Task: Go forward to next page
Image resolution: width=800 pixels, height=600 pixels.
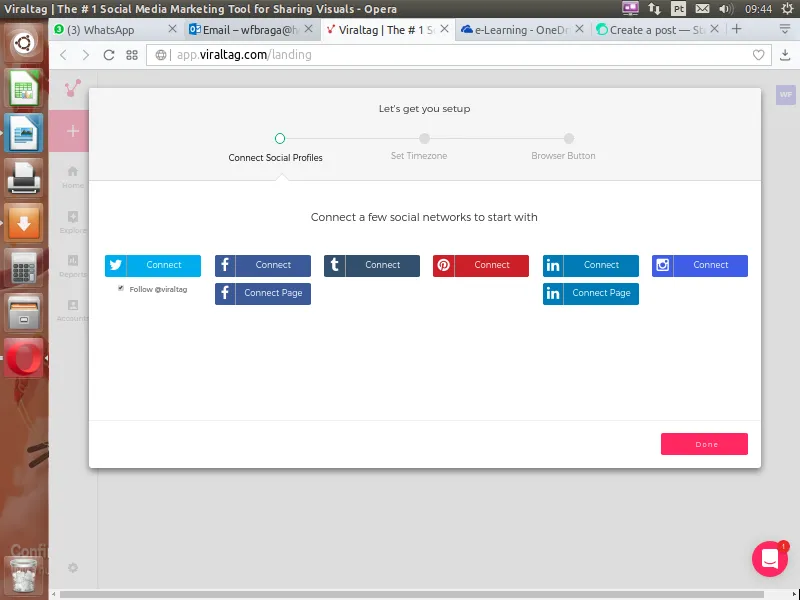Action: tap(86, 55)
